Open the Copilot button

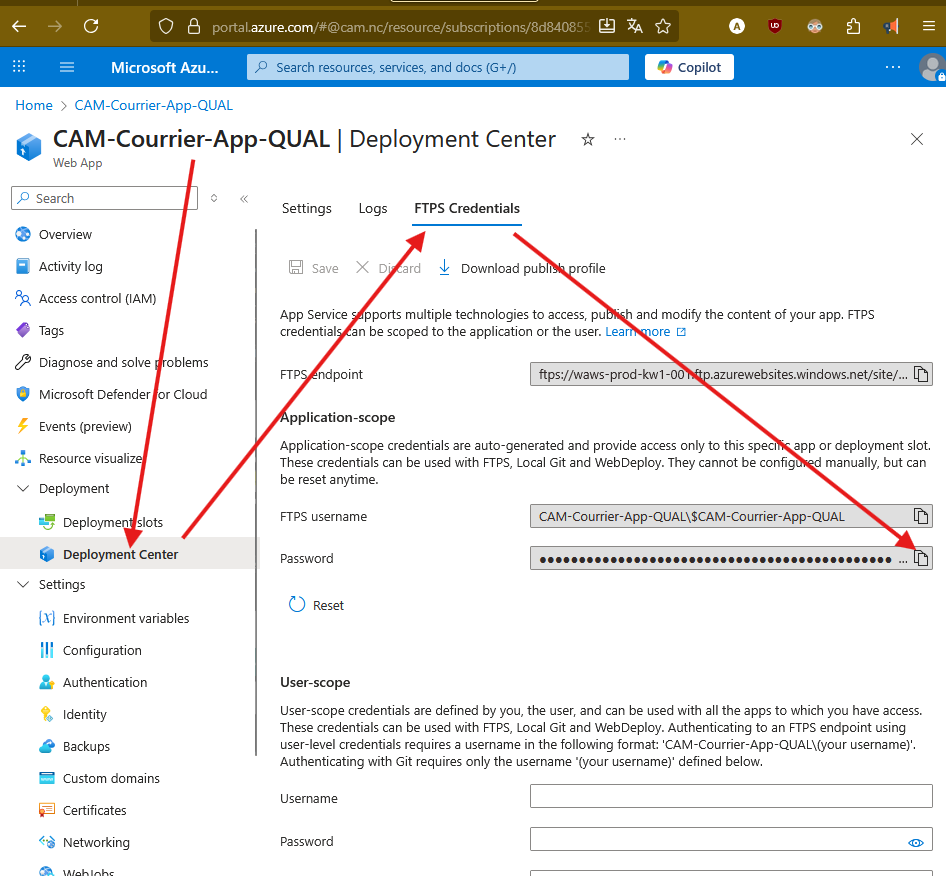click(689, 67)
